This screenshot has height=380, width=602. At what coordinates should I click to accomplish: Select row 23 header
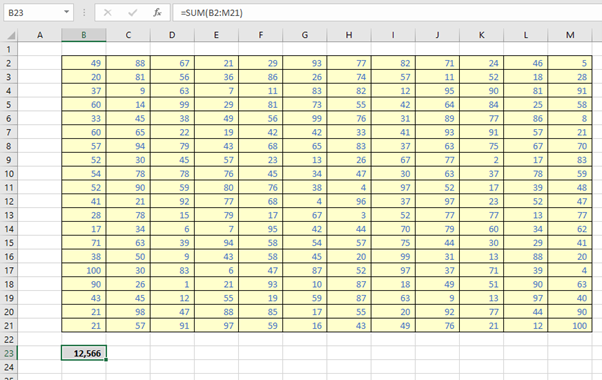click(x=9, y=353)
